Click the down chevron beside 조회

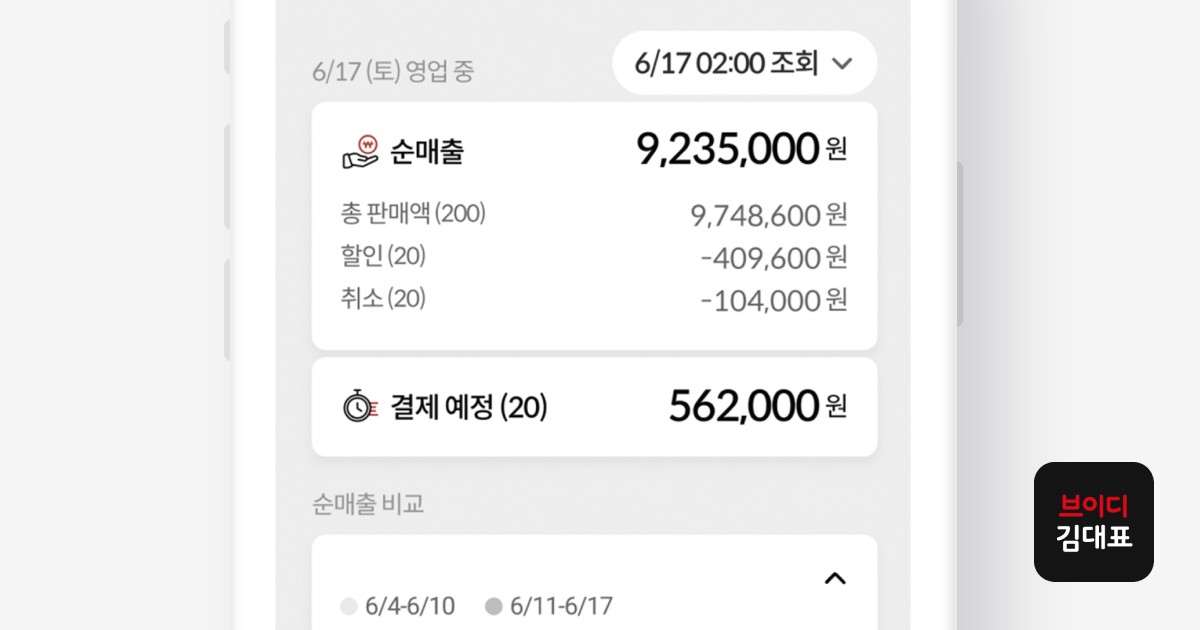(x=842, y=64)
